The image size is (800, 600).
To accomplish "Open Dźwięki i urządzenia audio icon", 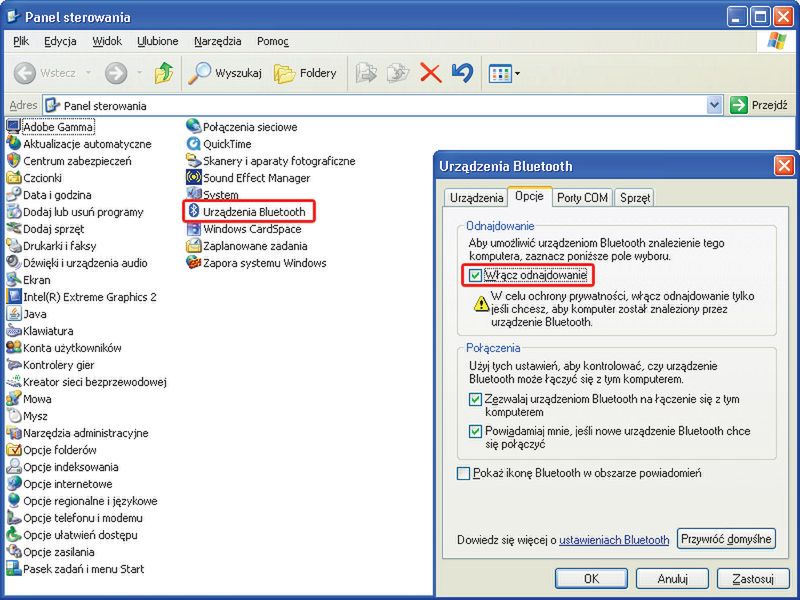I will pyautogui.click(x=13, y=263).
